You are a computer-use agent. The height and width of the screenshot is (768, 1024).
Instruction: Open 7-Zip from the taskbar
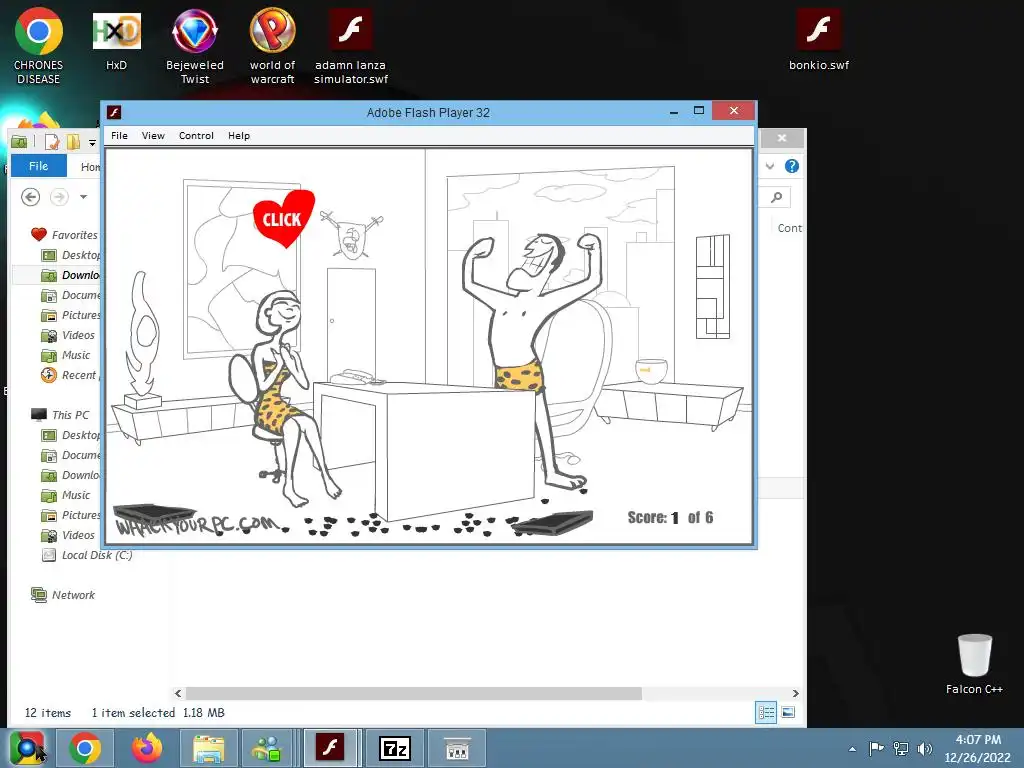tap(395, 748)
